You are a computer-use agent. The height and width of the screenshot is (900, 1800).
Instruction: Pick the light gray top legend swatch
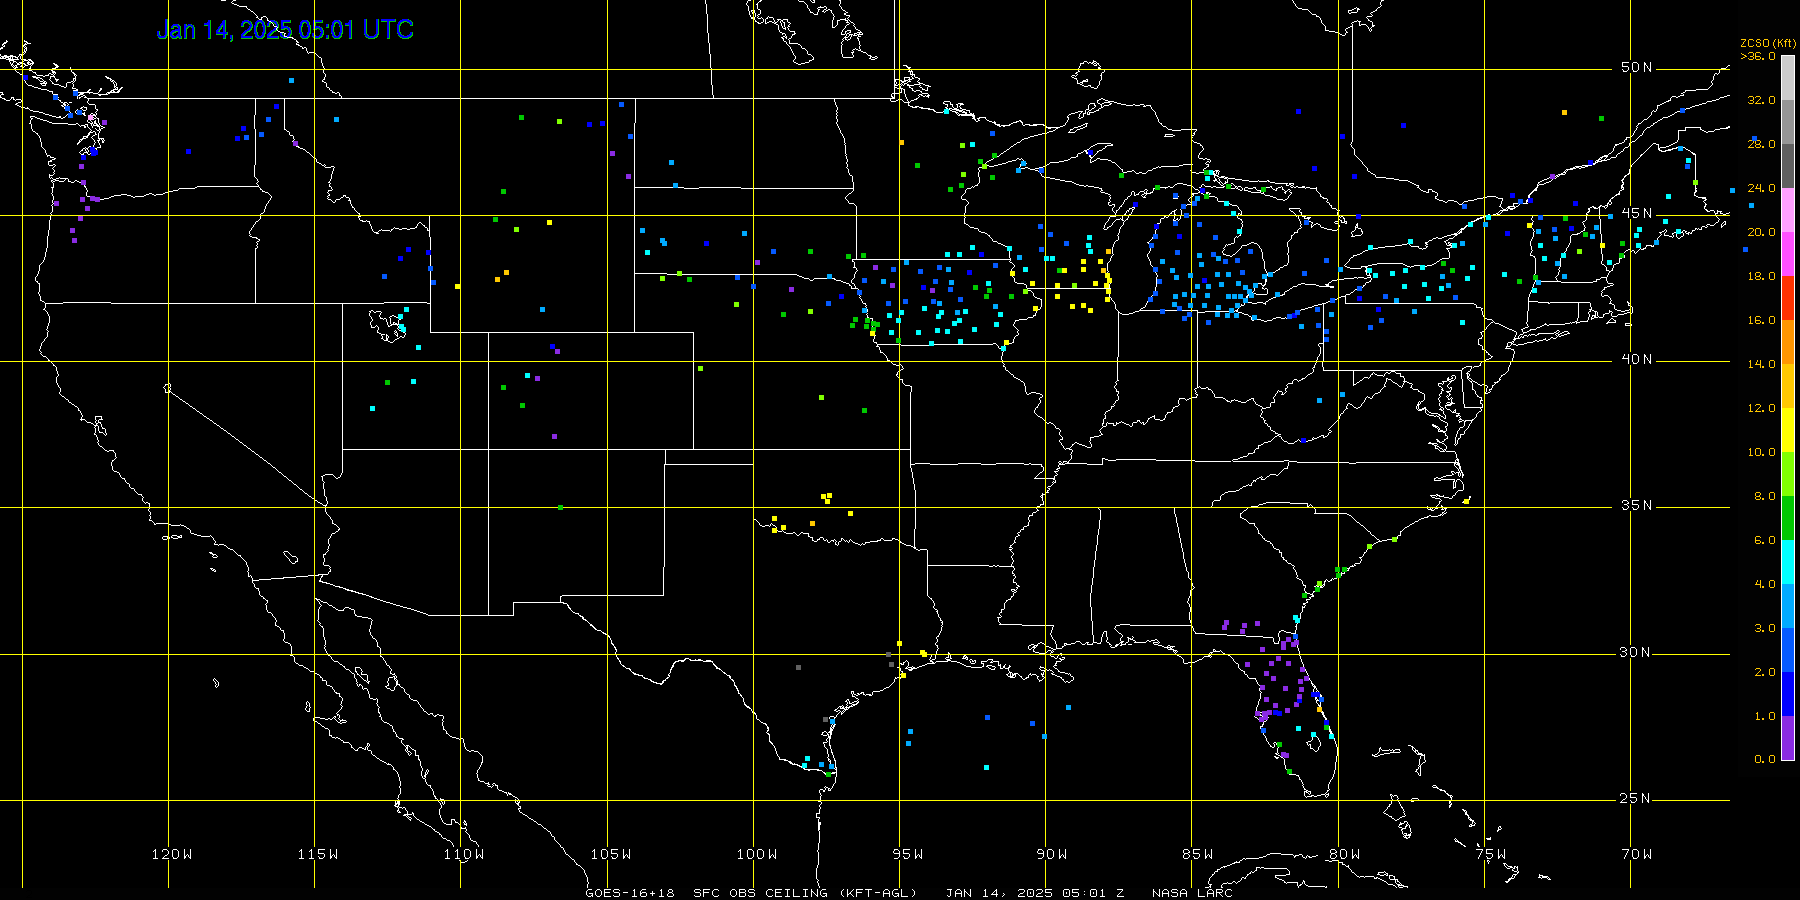(x=1788, y=78)
